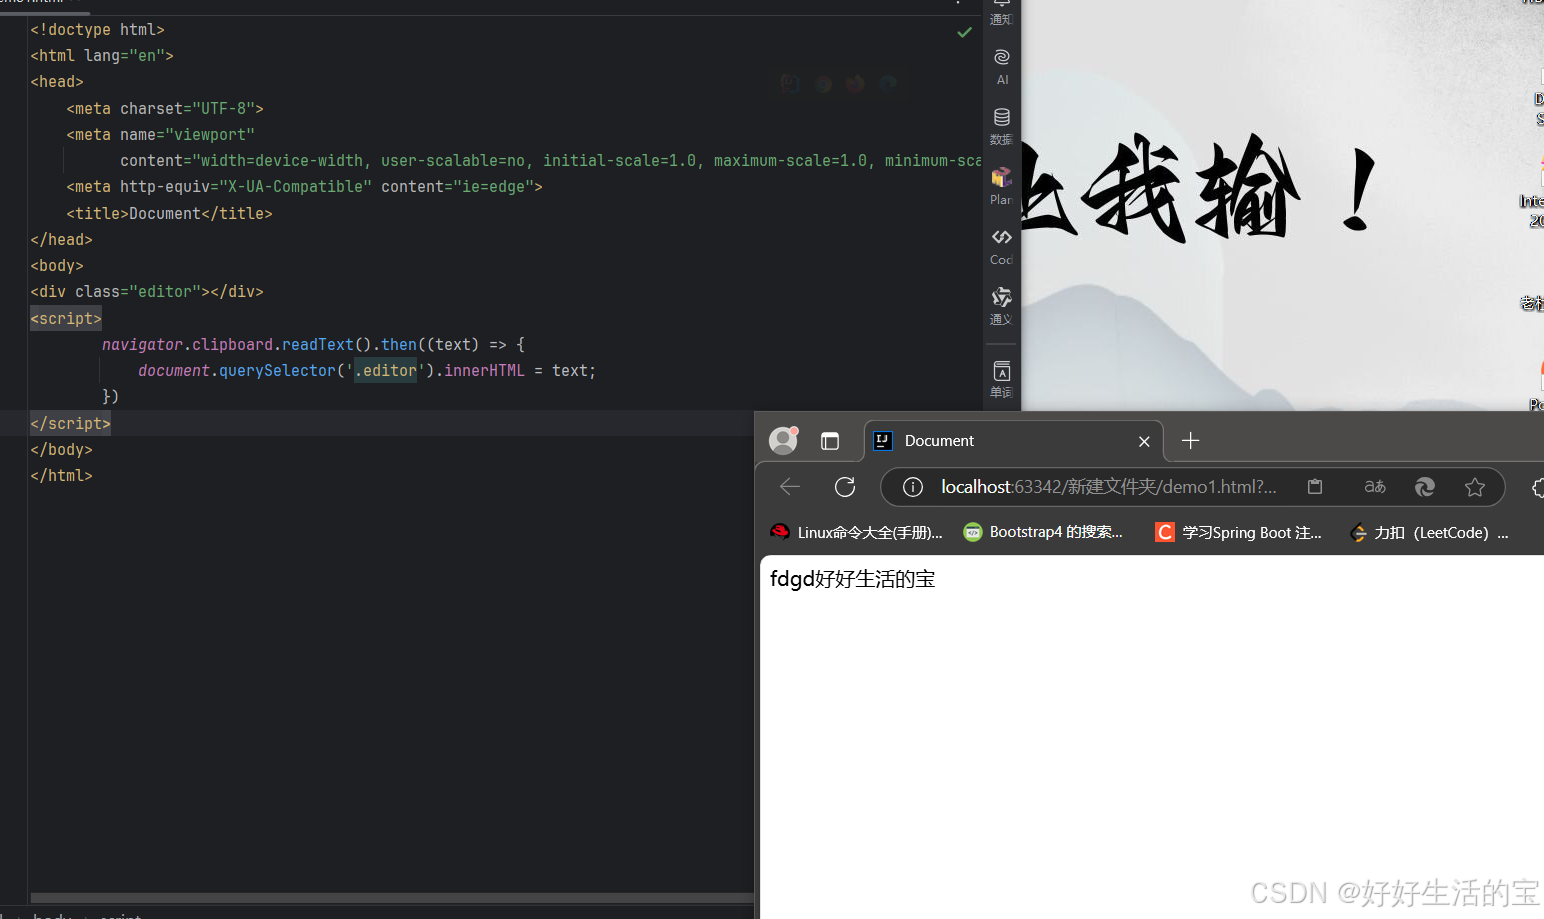Open the 学习Spring Boot bookmark
This screenshot has height=919, width=1544.
tap(1238, 532)
